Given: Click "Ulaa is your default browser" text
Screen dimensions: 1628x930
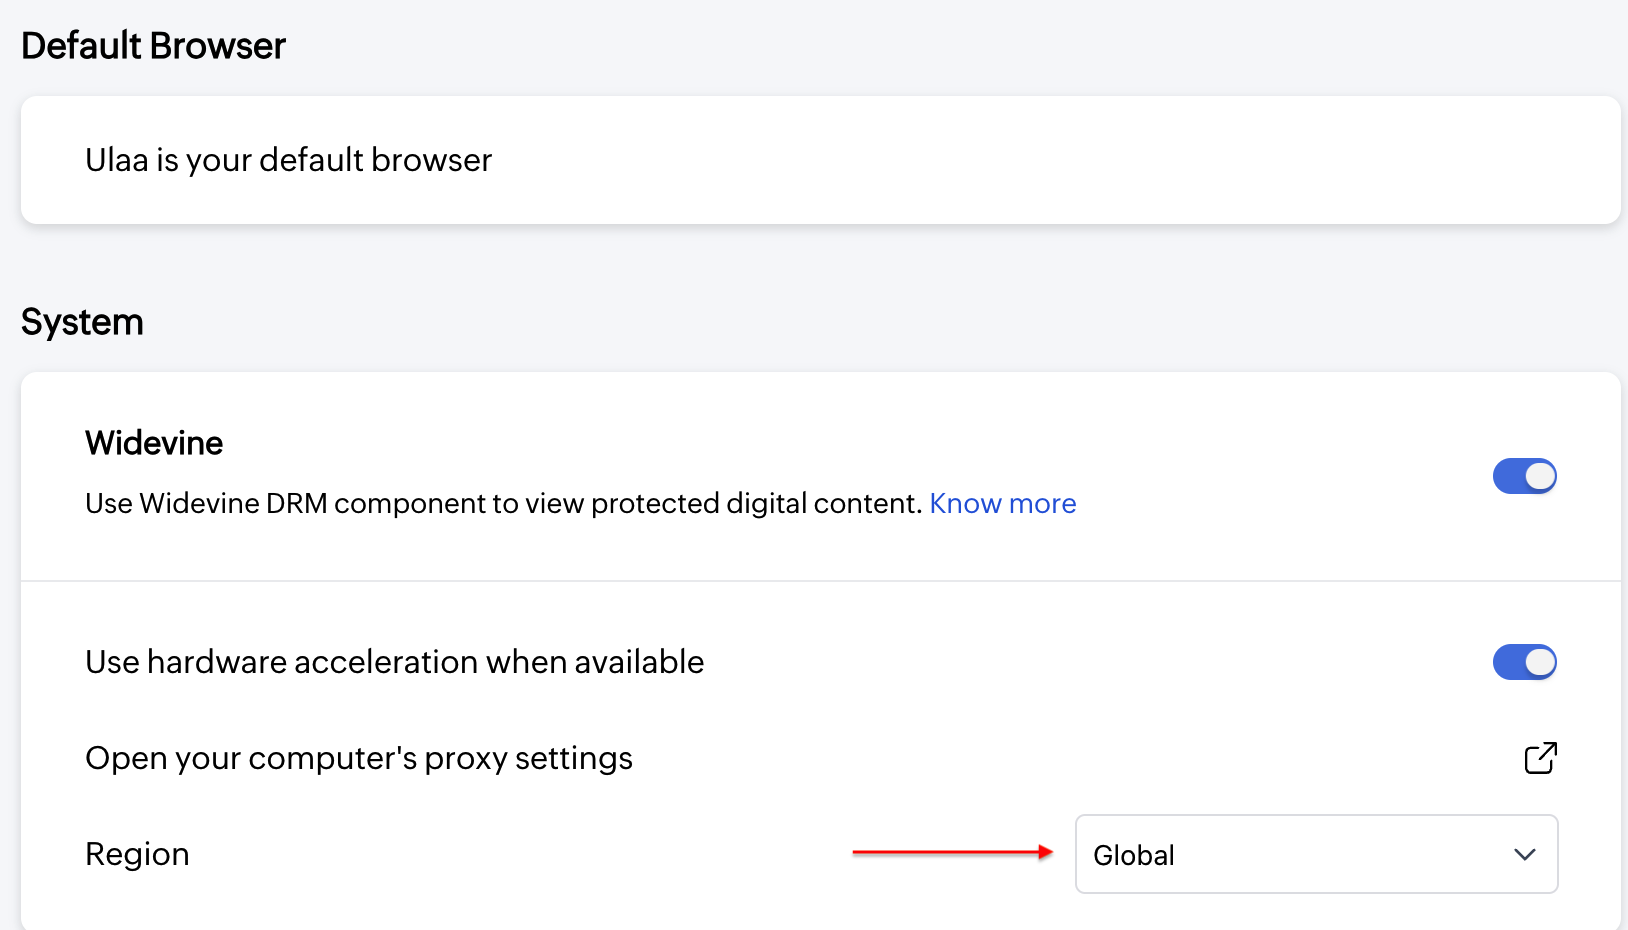Looking at the screenshot, I should 289,160.
